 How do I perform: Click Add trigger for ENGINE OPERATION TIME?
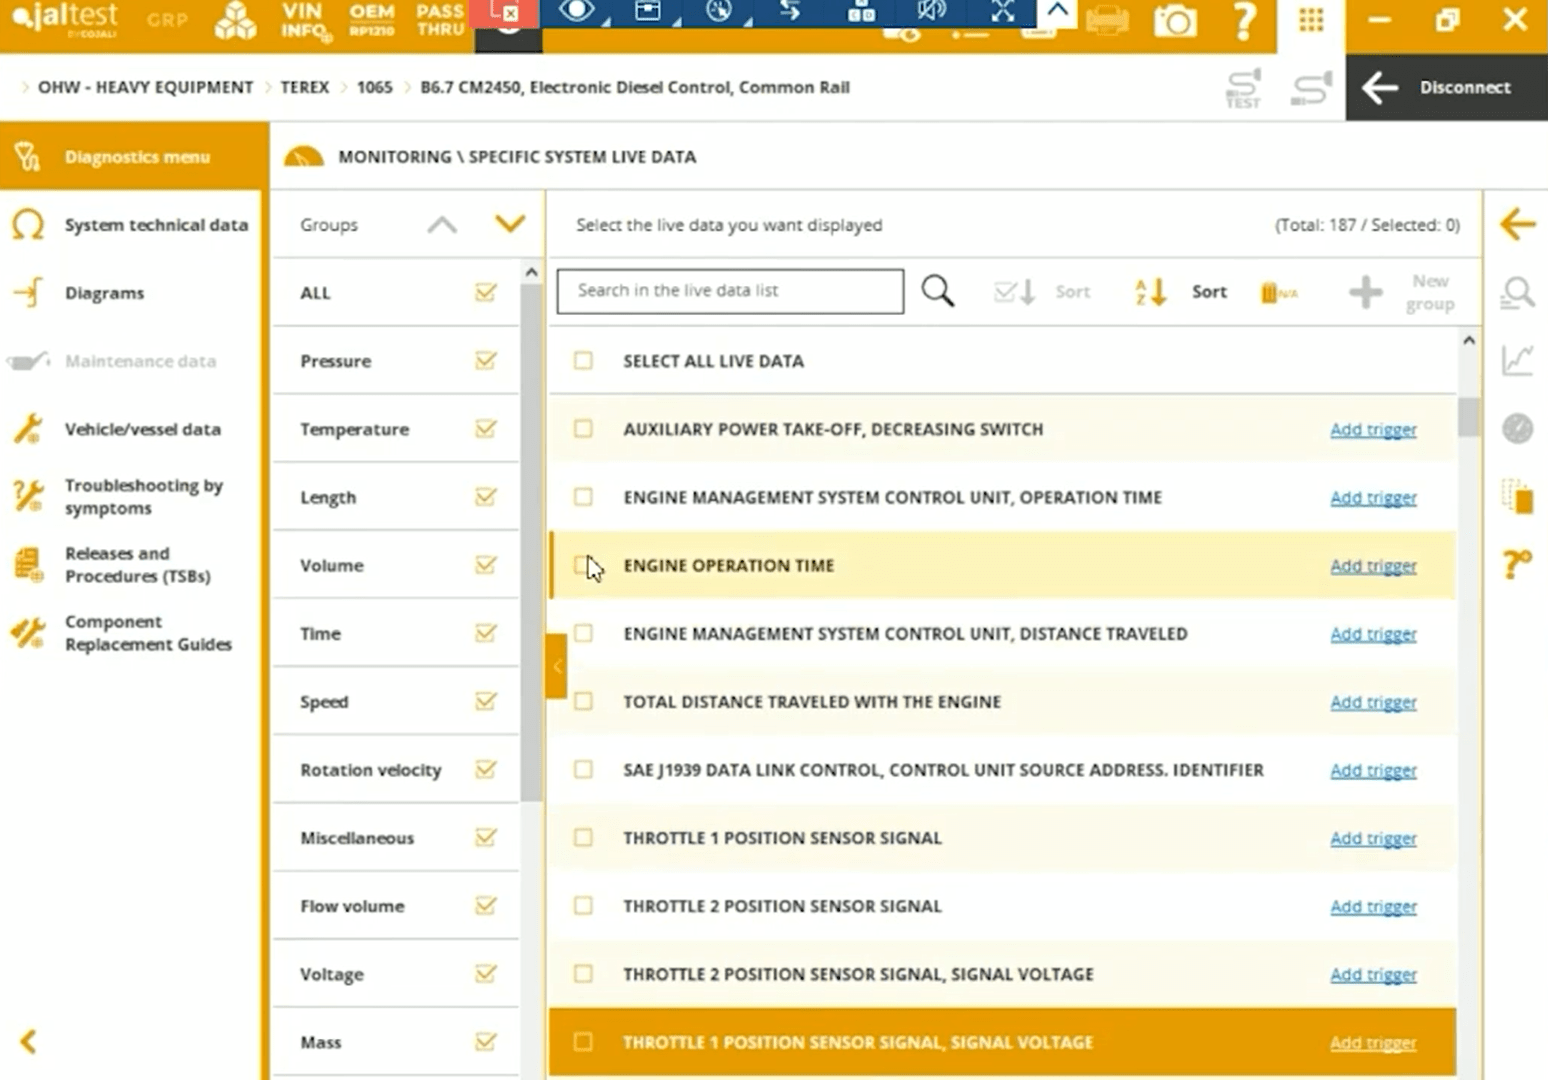click(1373, 566)
